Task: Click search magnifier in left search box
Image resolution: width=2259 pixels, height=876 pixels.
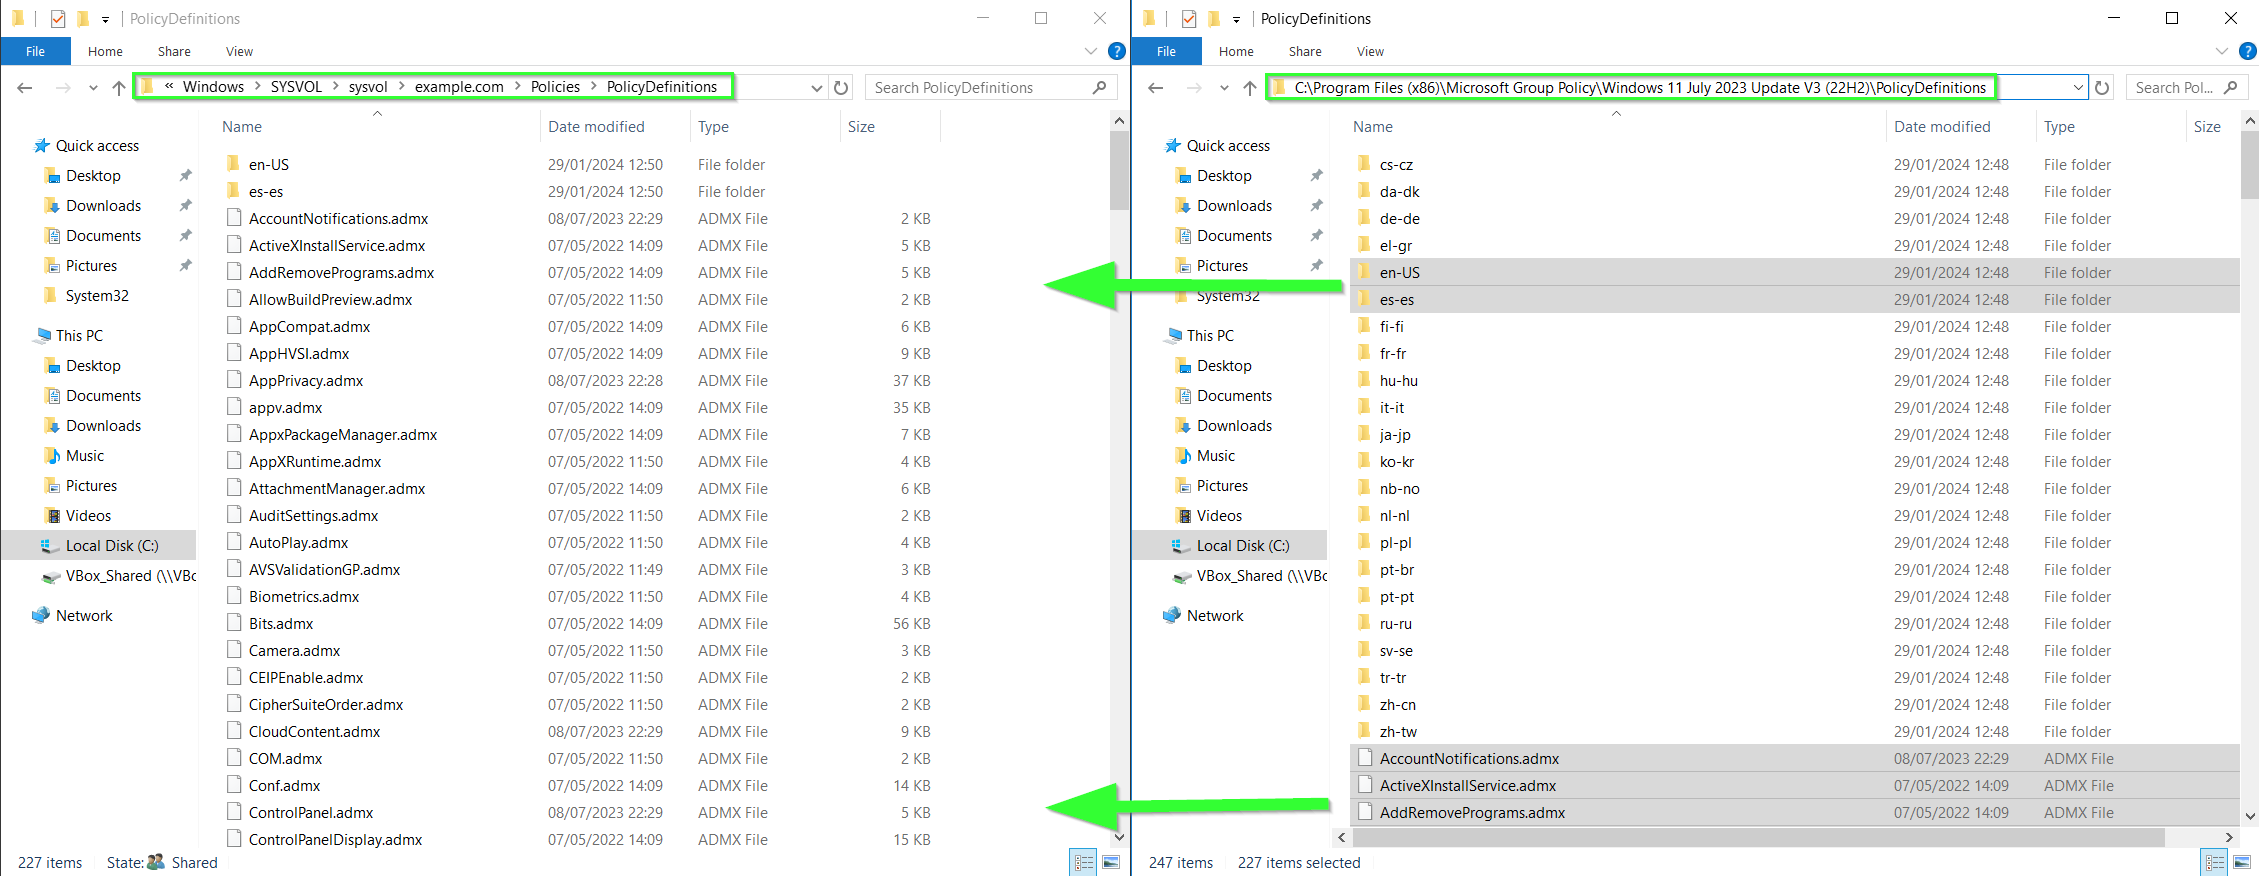Action: point(1099,88)
